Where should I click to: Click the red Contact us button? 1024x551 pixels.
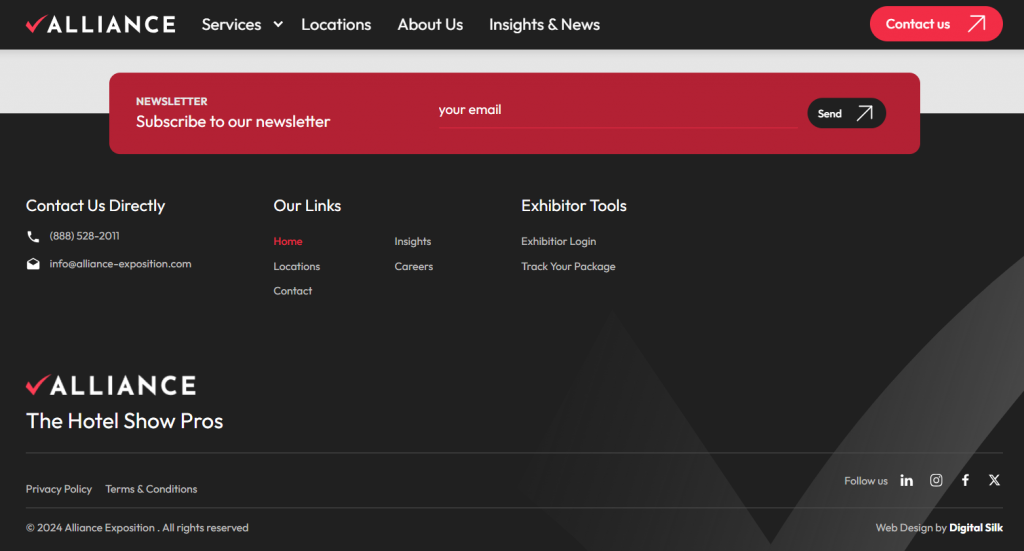click(x=936, y=24)
